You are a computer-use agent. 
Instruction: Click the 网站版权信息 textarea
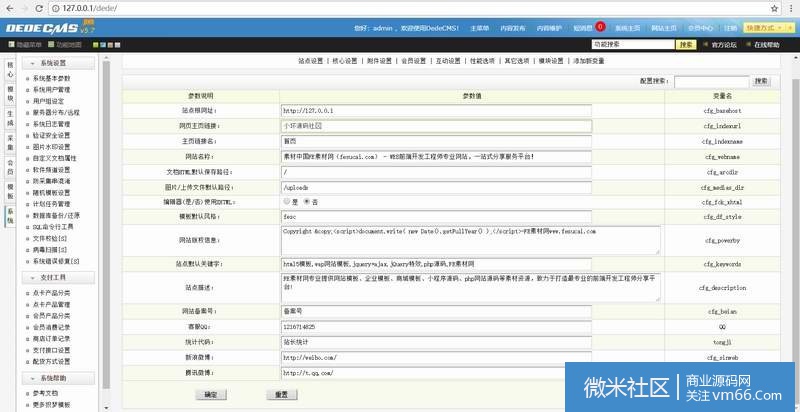pos(471,240)
